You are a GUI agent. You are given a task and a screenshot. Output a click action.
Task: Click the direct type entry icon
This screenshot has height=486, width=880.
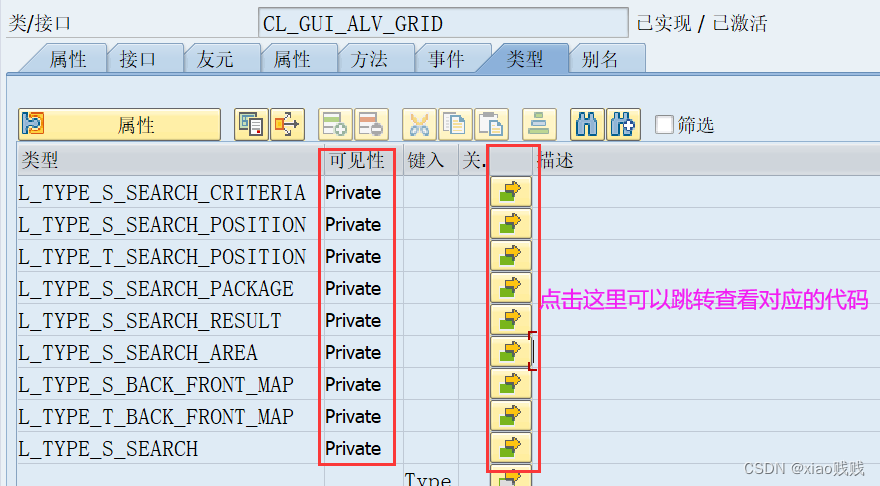pos(251,125)
